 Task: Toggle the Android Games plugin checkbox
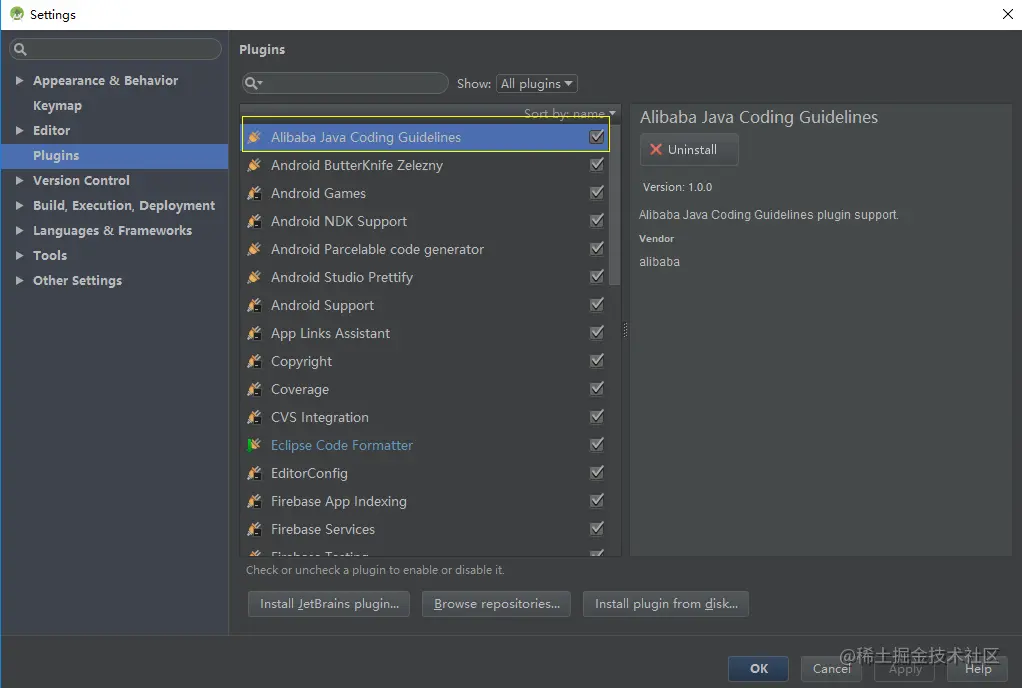596,193
